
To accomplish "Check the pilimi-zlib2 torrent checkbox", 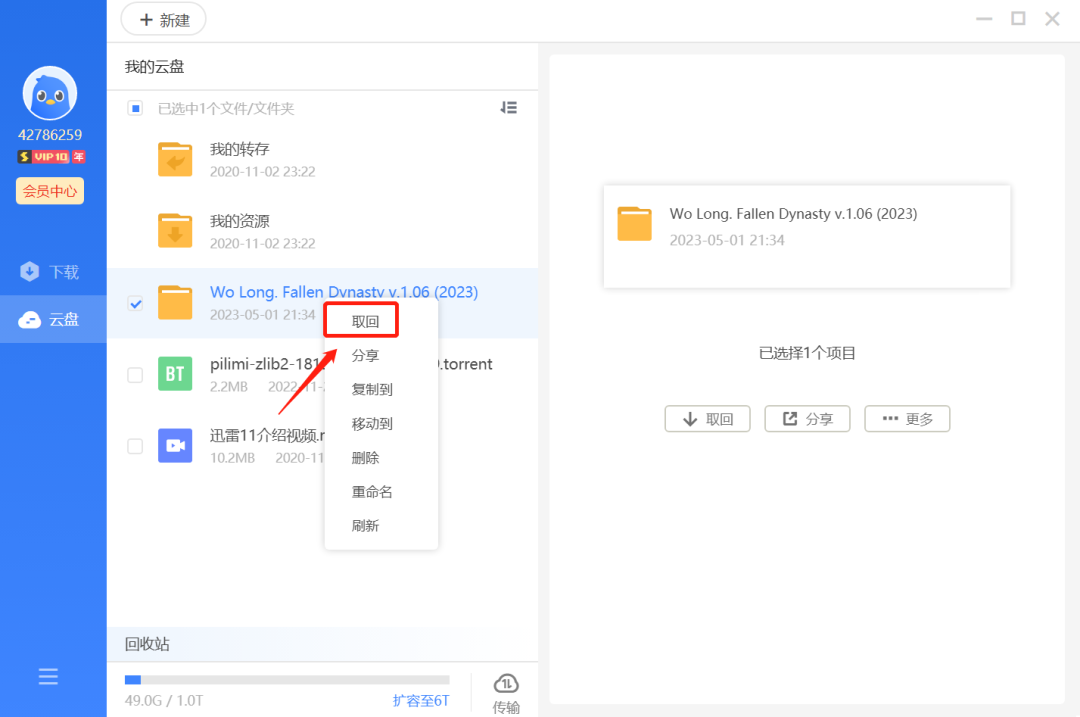I will (x=135, y=375).
